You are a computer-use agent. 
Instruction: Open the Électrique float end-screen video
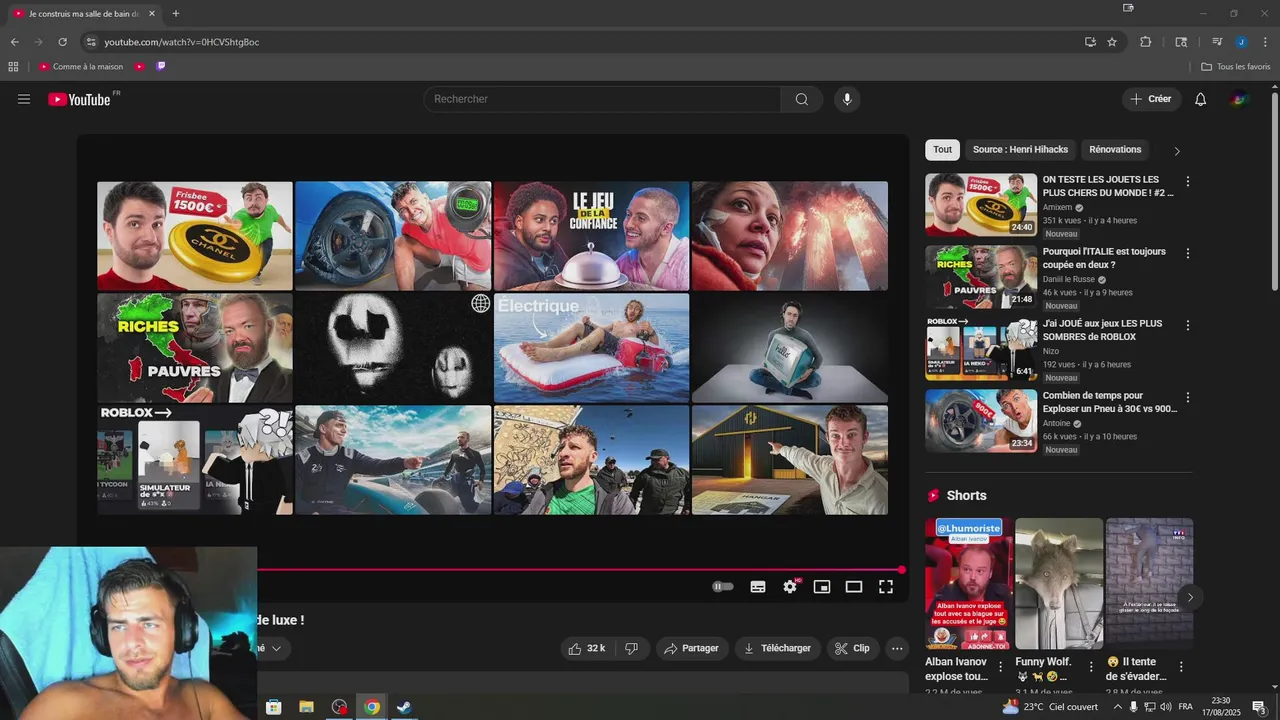tap(591, 348)
